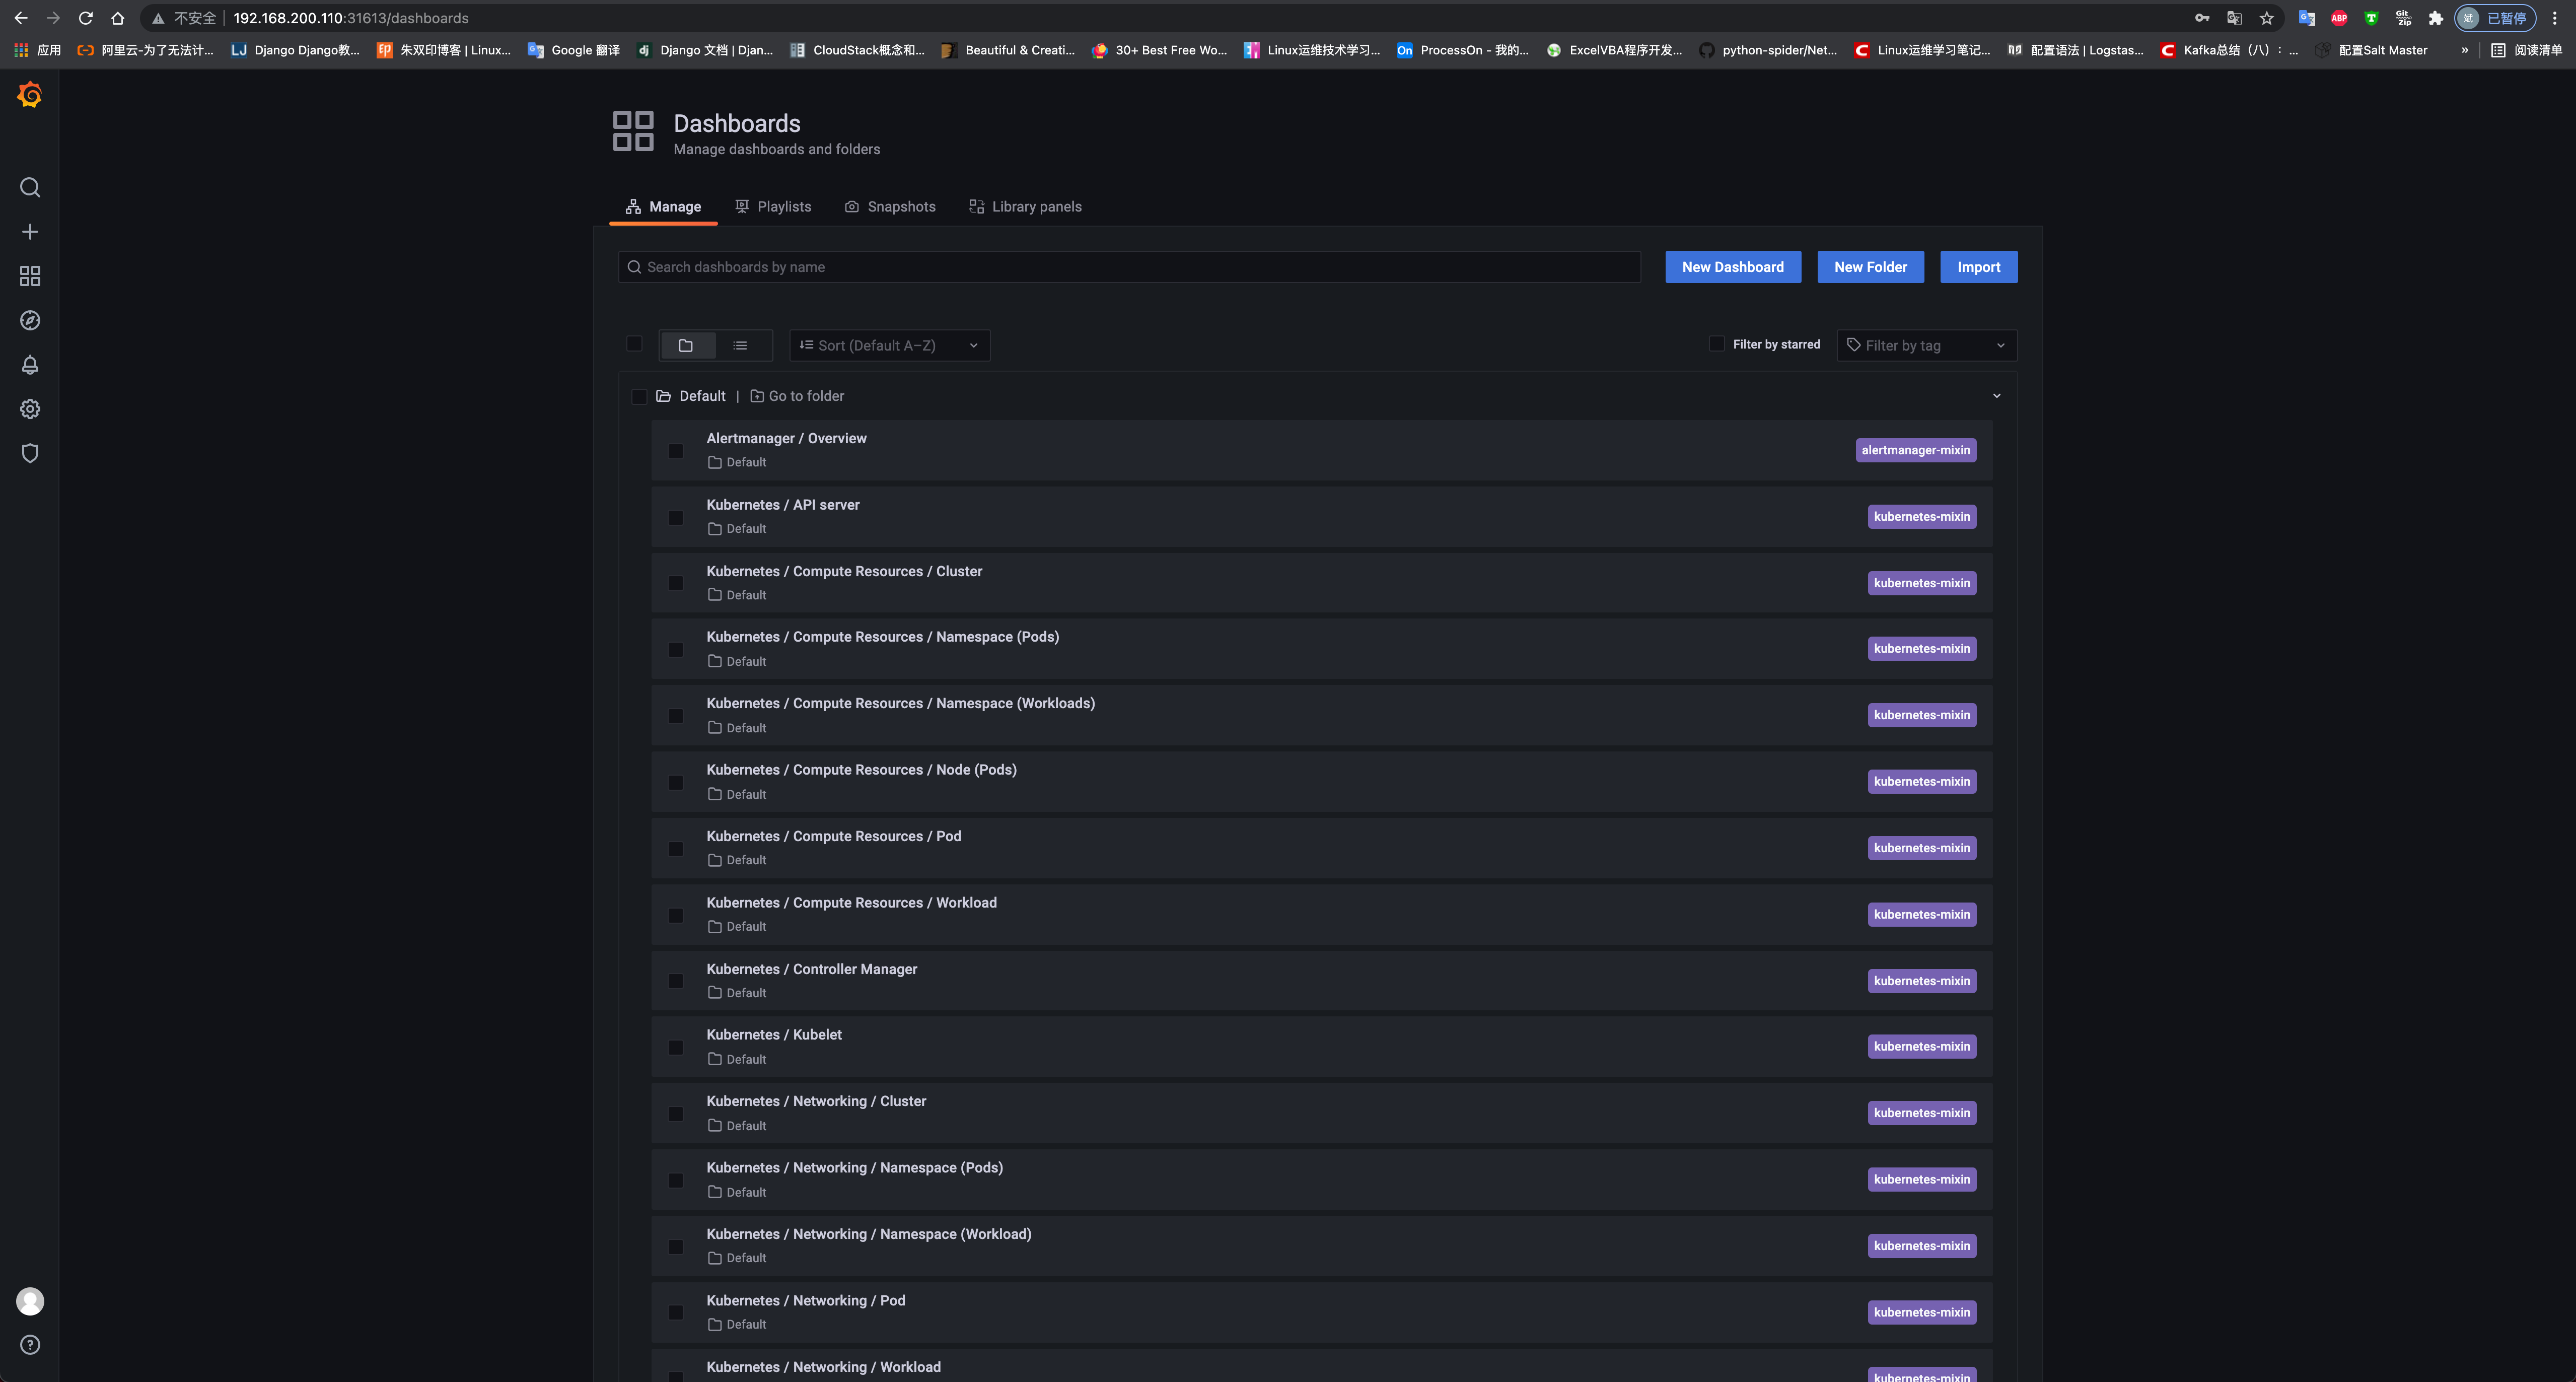Collapse the Default folder with its chevron
The image size is (2576, 1382).
tap(1997, 396)
